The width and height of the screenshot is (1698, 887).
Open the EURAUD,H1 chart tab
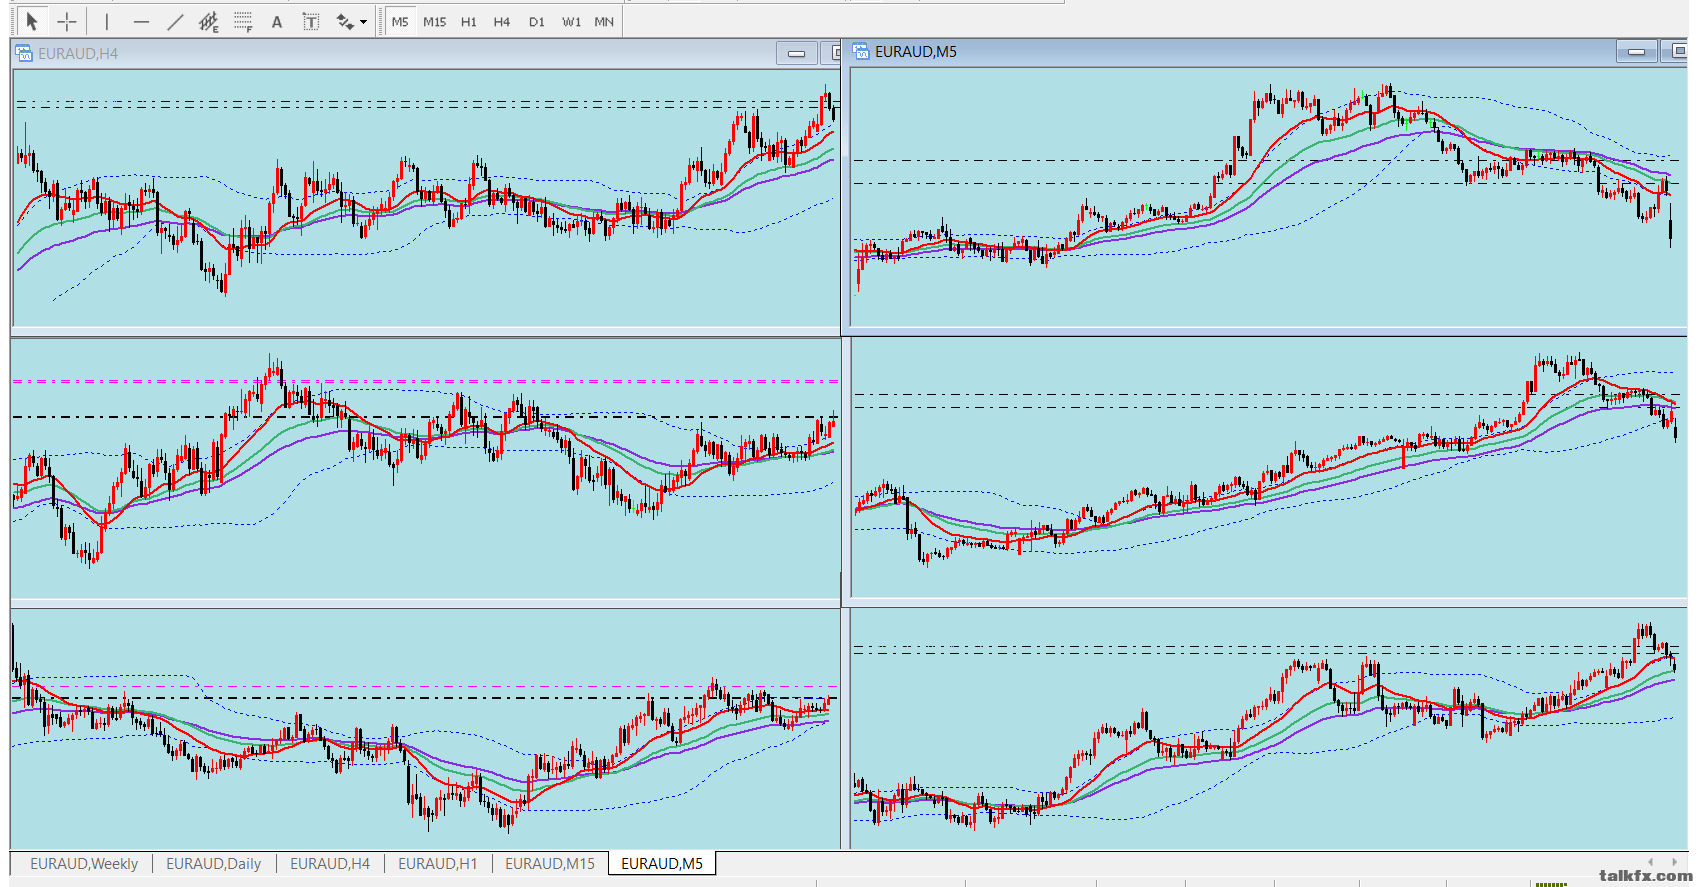(x=438, y=863)
